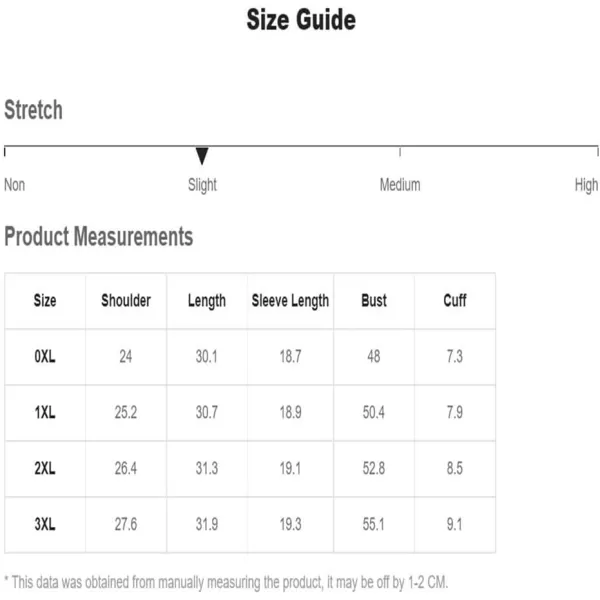Click the High stretch label
This screenshot has width=600, height=600.
click(586, 185)
